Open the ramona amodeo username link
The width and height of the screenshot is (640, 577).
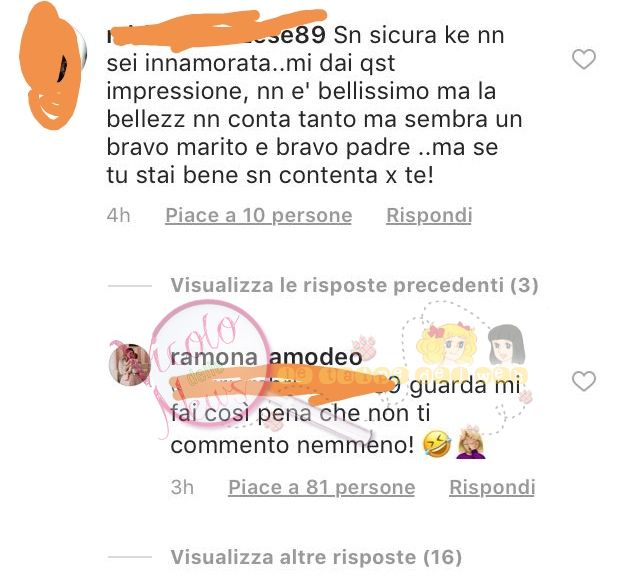tap(266, 357)
